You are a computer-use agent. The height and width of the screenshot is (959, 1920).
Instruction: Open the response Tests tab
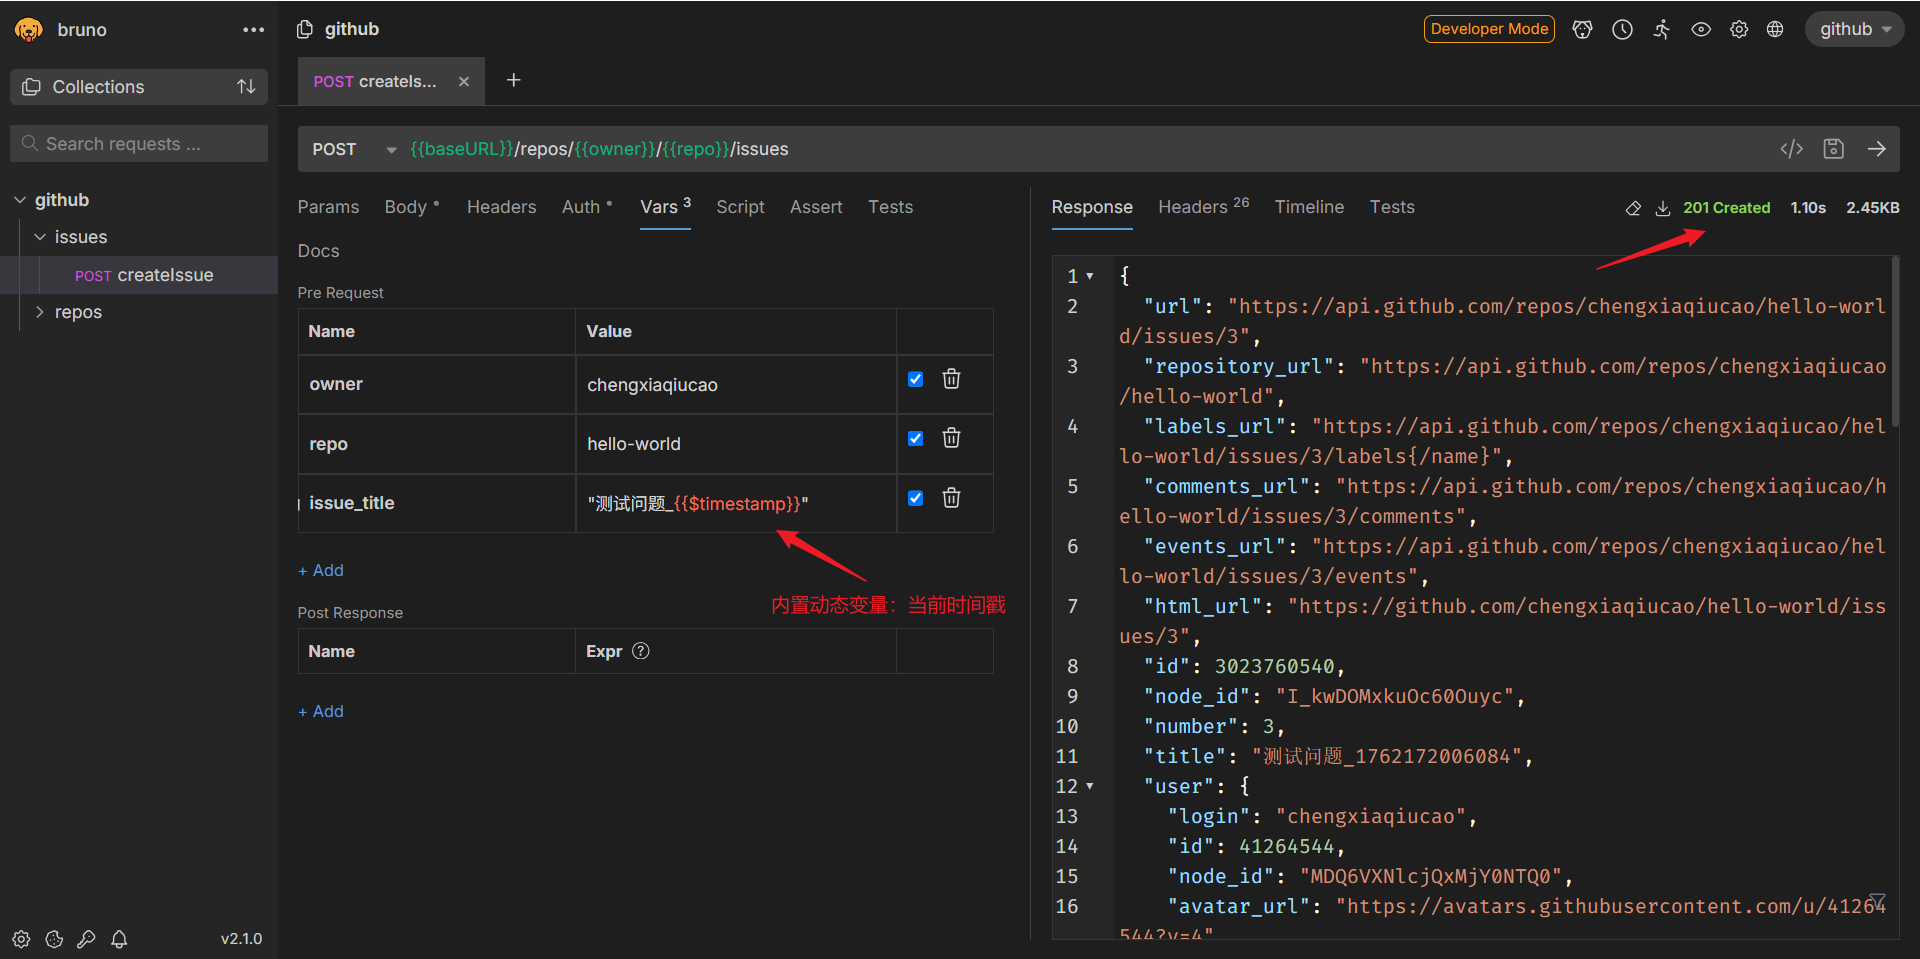tap(1392, 207)
